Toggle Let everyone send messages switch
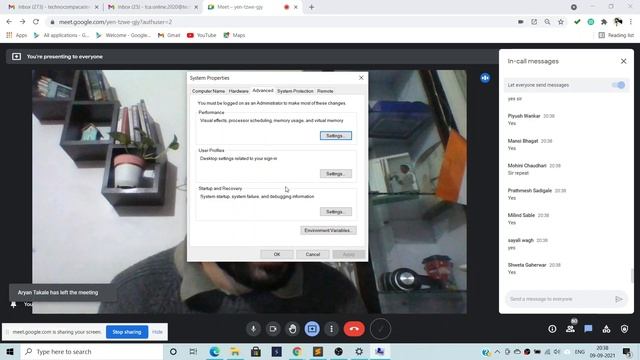The height and width of the screenshot is (360, 640). coord(618,85)
